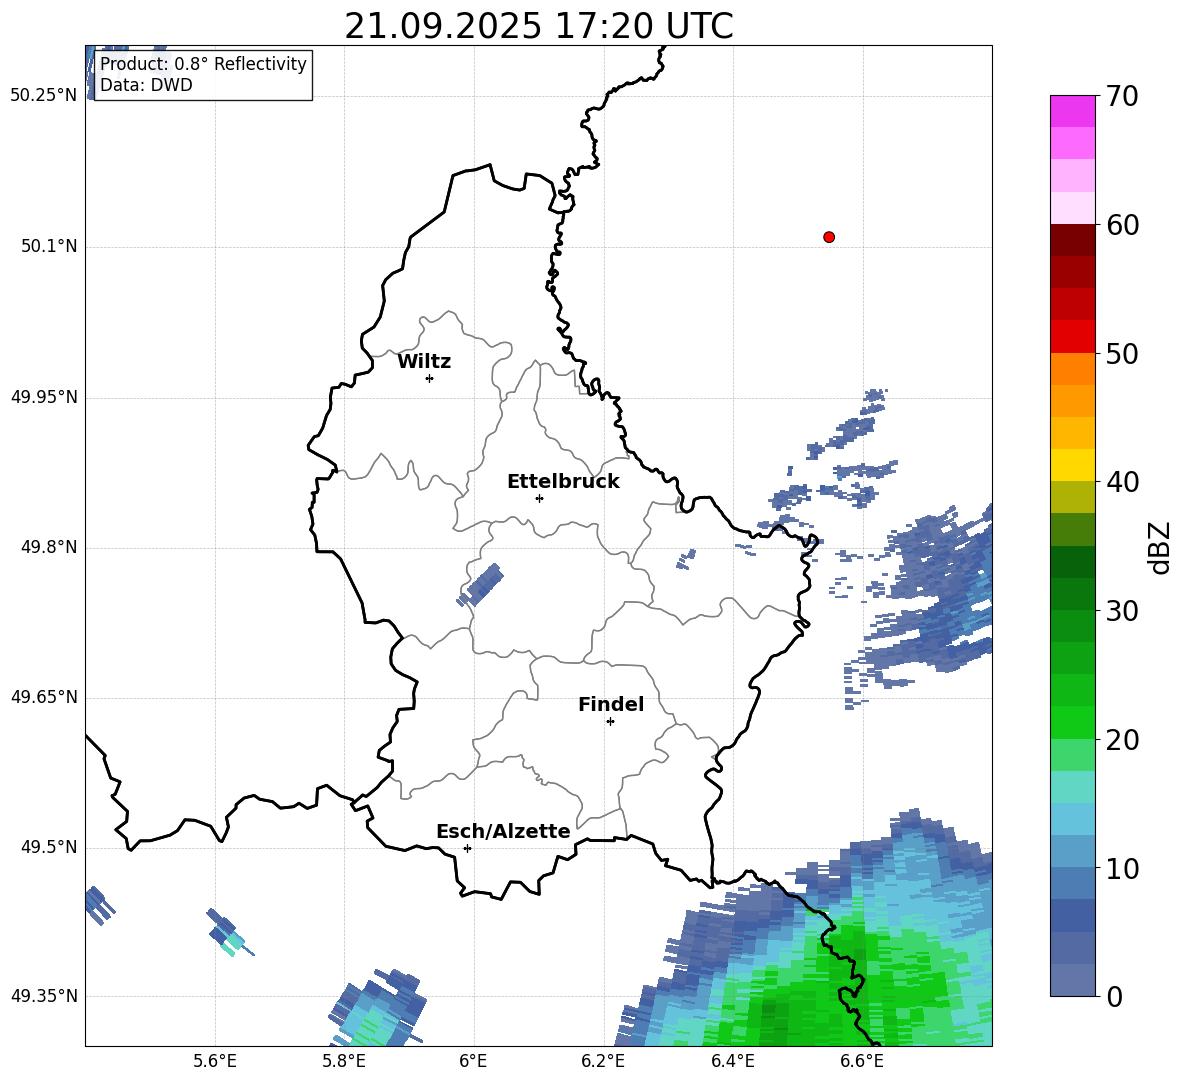Click the 0 tick on the colorbar
Image resolution: width=1184 pixels, height=1081 pixels.
pyautogui.click(x=1114, y=997)
